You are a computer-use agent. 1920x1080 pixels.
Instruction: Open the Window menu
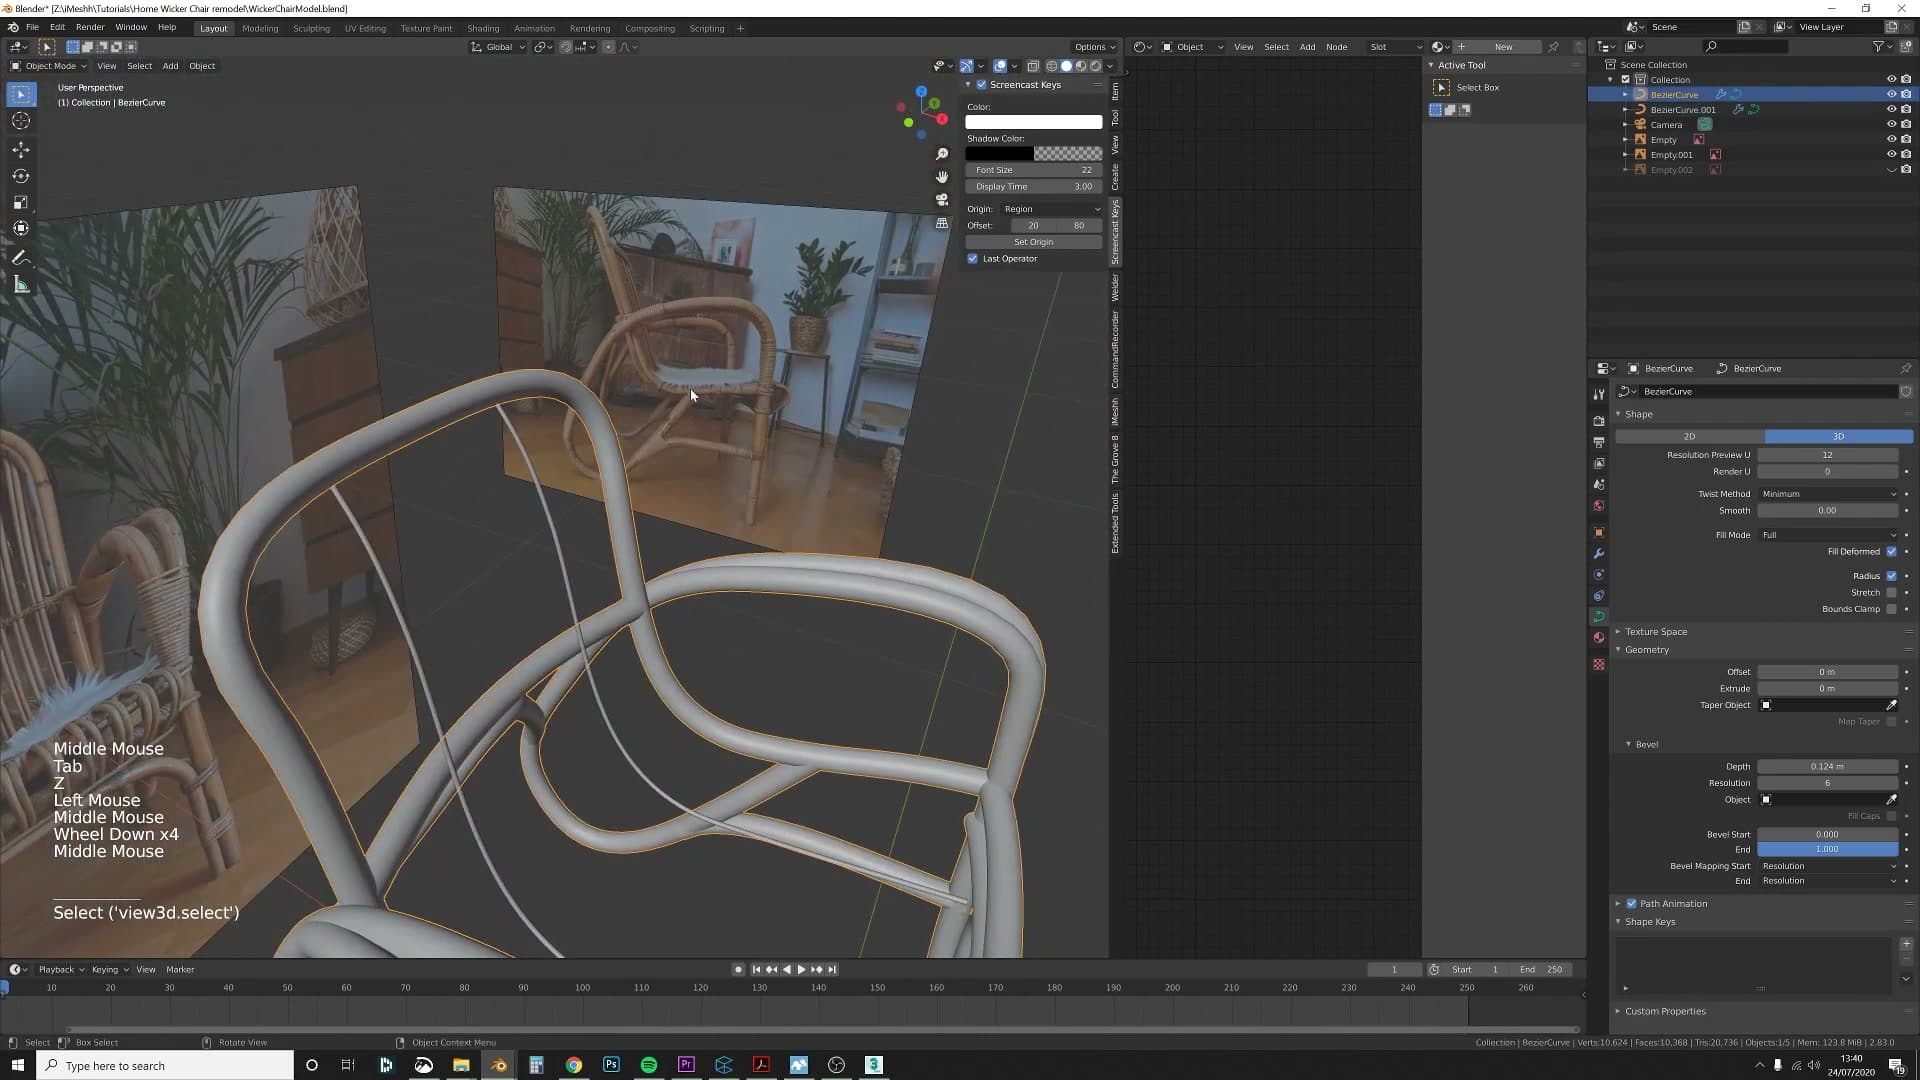(x=131, y=27)
